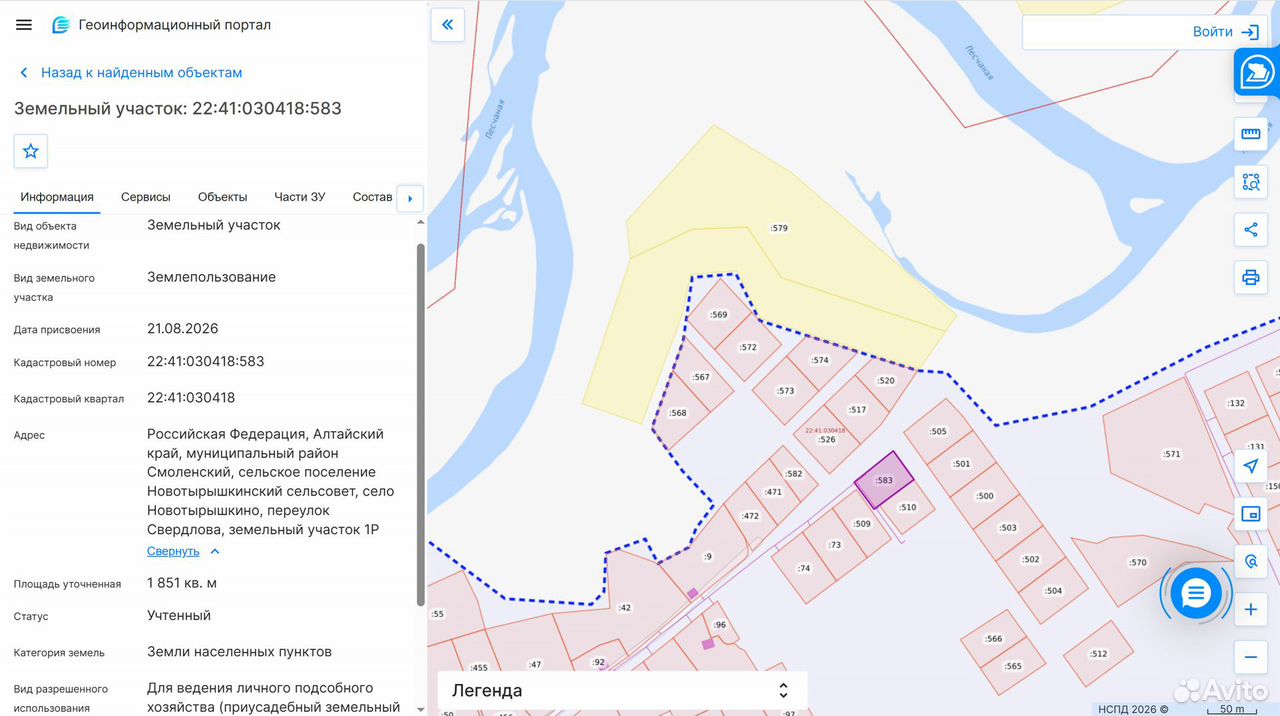1280x716 pixels.
Task: Zoom out with the minus button
Action: coord(1250,658)
